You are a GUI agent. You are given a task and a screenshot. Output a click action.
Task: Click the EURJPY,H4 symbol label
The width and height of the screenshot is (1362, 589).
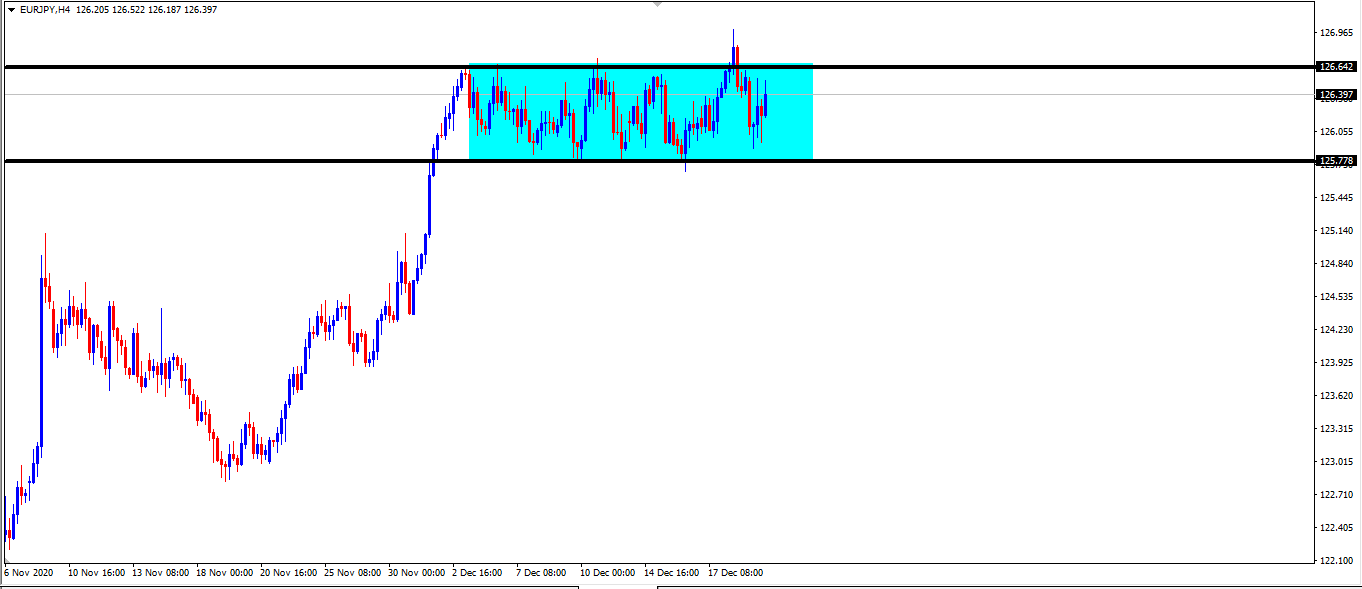[x=44, y=9]
